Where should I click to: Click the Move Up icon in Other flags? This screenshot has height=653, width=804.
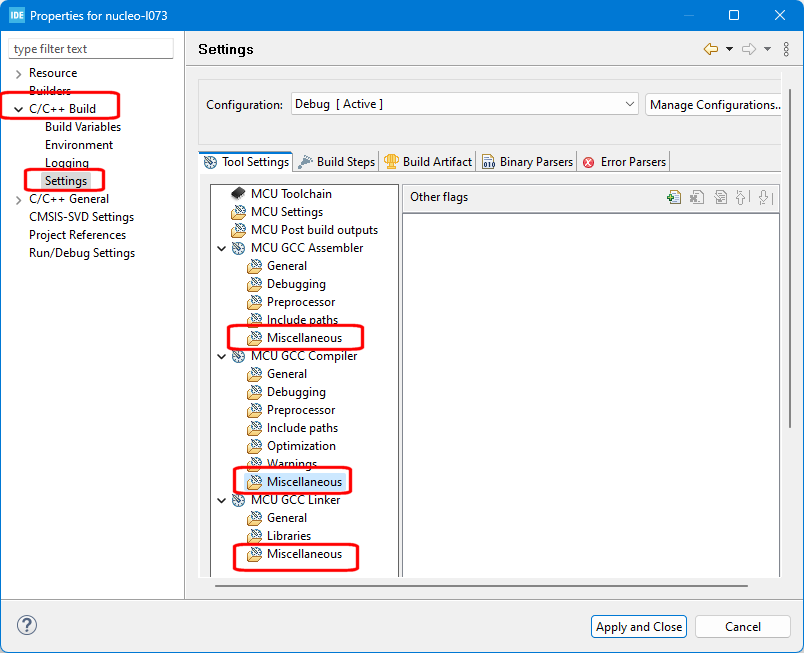(x=742, y=197)
